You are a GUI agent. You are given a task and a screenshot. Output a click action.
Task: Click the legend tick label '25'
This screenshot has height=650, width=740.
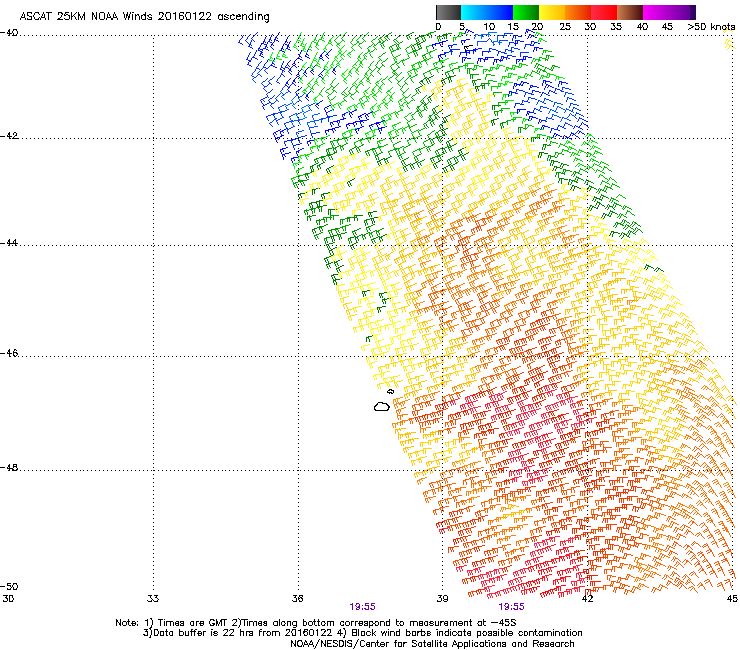pyautogui.click(x=565, y=26)
